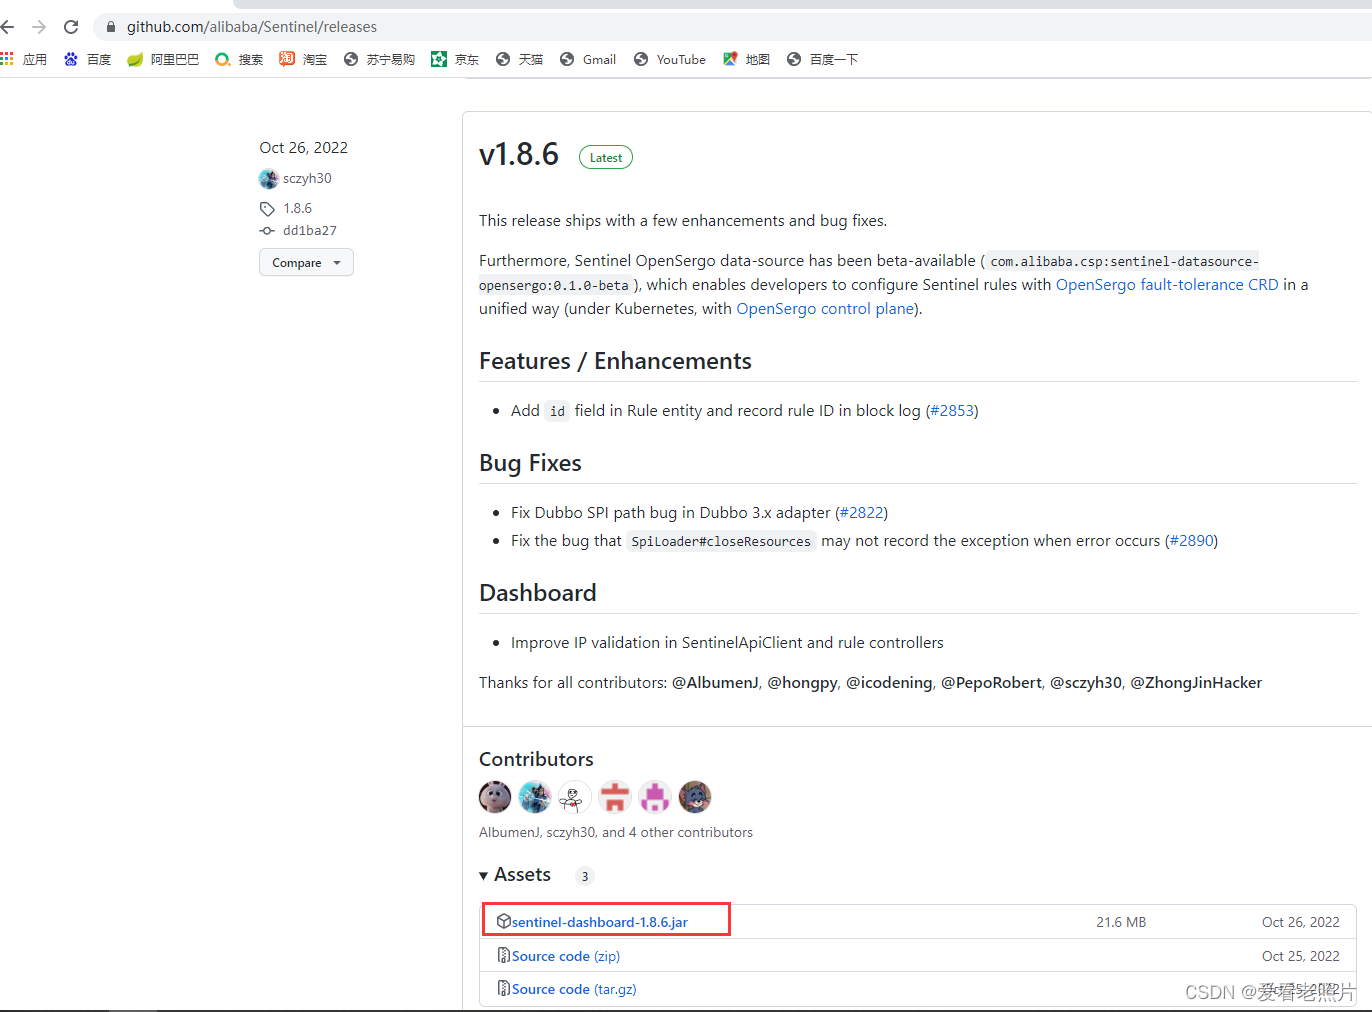Download Source code (tar.gz)
The image size is (1372, 1012).
point(573,989)
